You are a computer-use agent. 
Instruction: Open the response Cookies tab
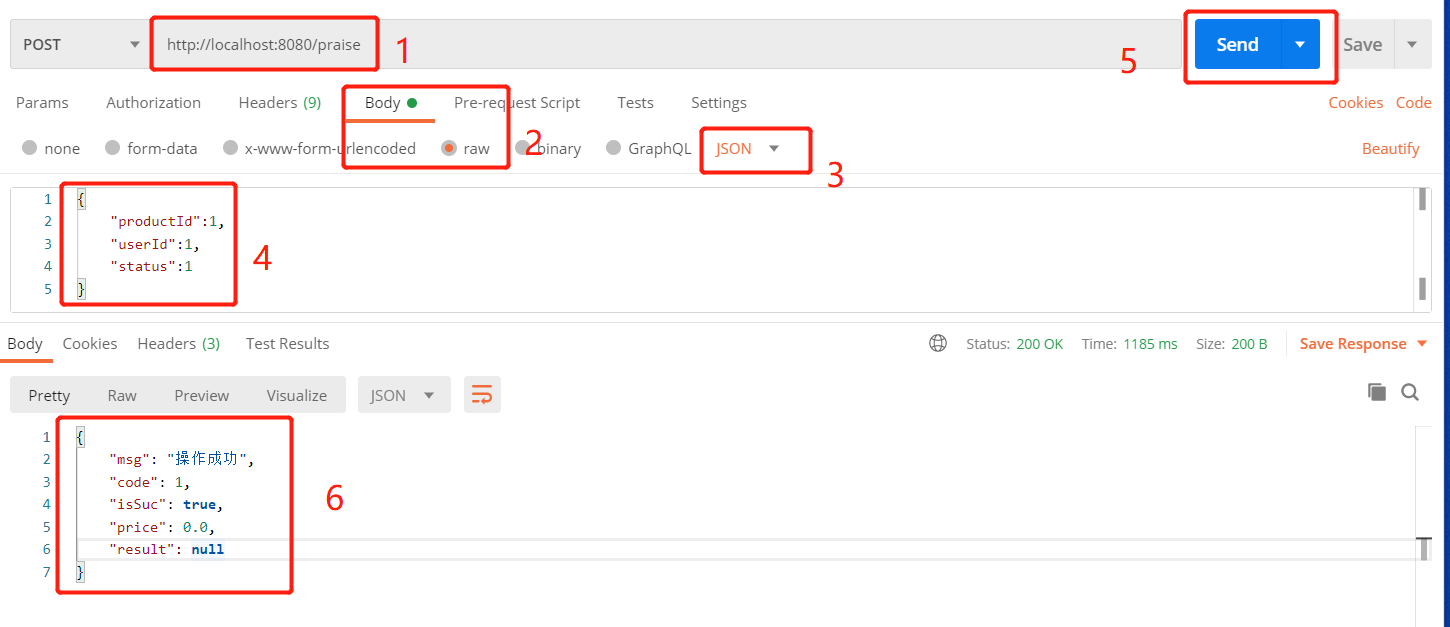point(90,344)
